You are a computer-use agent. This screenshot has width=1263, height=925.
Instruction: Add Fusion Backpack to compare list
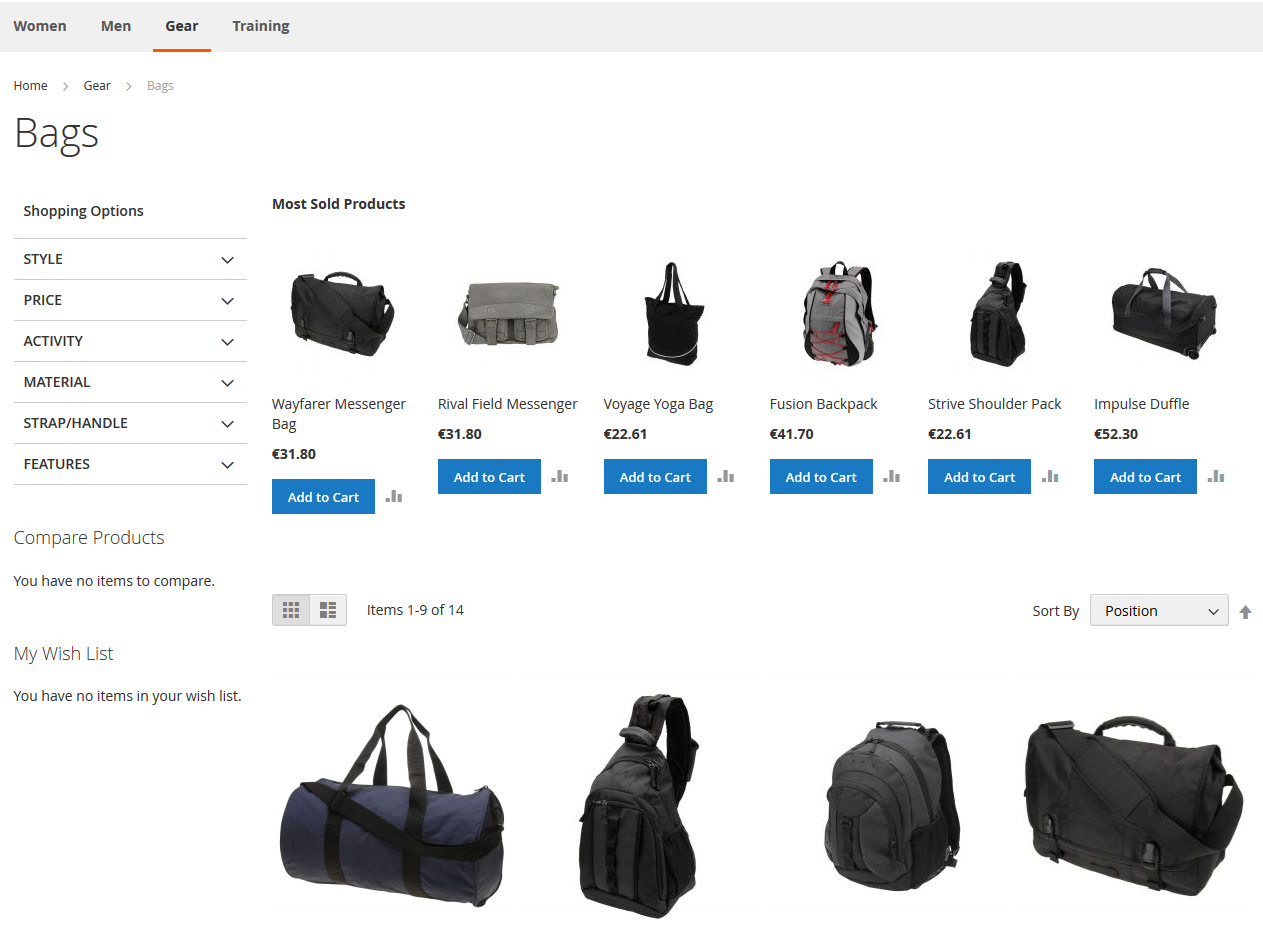[892, 476]
